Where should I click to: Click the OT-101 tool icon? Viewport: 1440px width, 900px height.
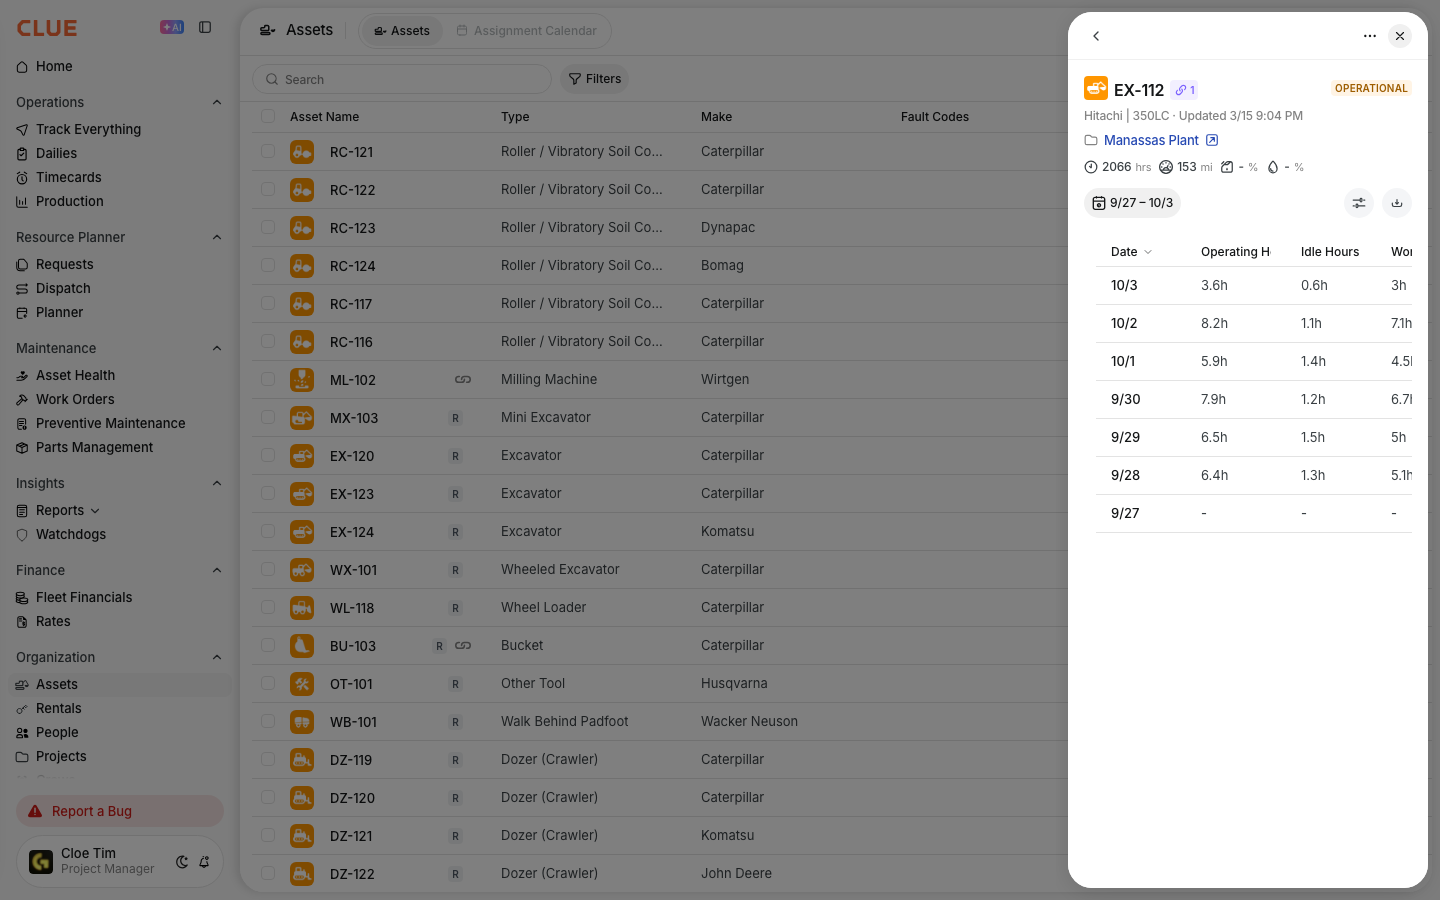pos(302,684)
